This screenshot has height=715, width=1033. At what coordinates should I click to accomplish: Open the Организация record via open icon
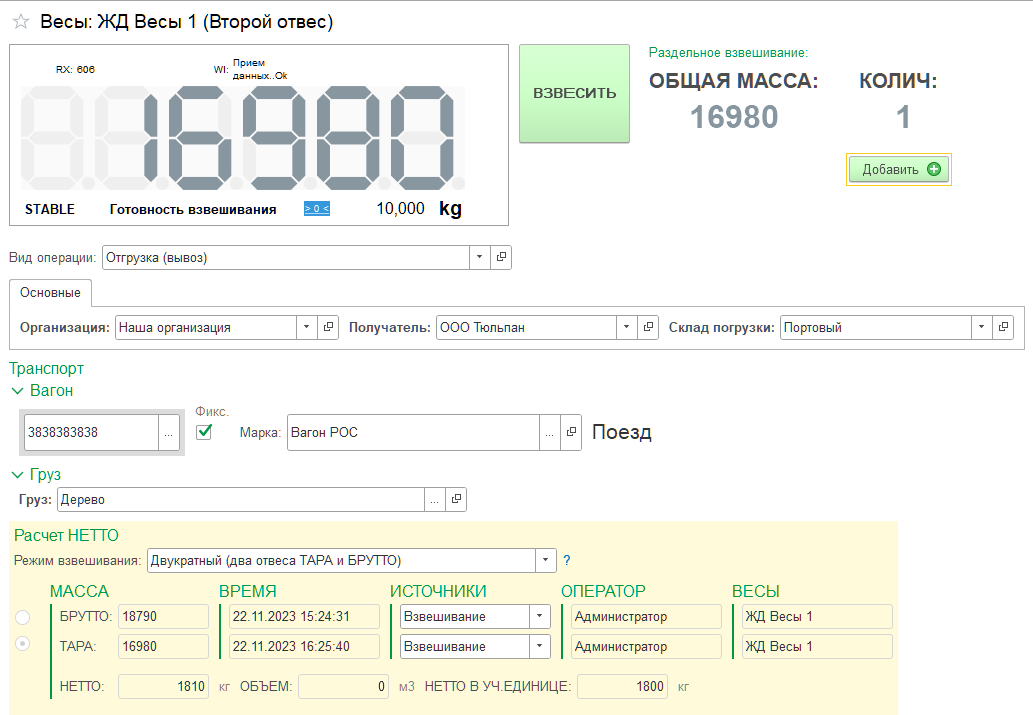point(328,327)
